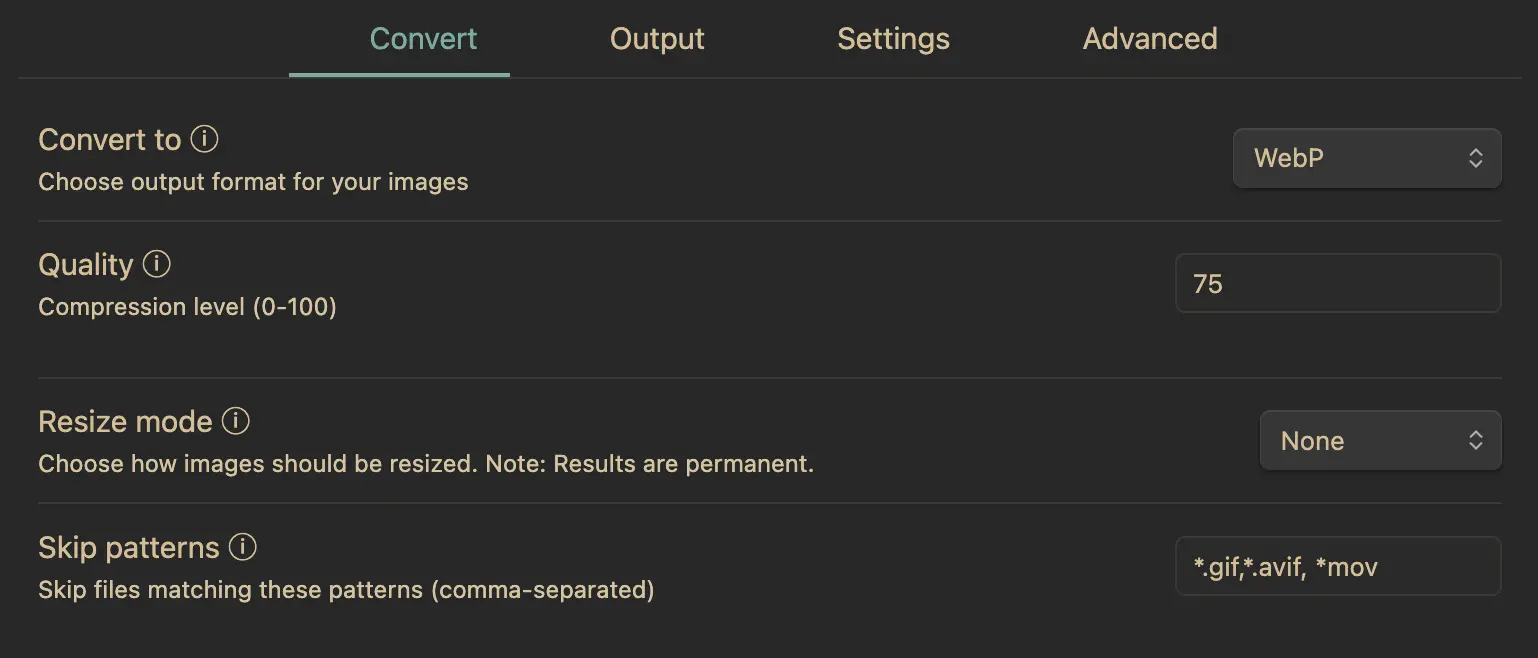Screen dimensions: 1538x658
Task: Click the info icon next to Quality
Action: pyautogui.click(x=157, y=264)
